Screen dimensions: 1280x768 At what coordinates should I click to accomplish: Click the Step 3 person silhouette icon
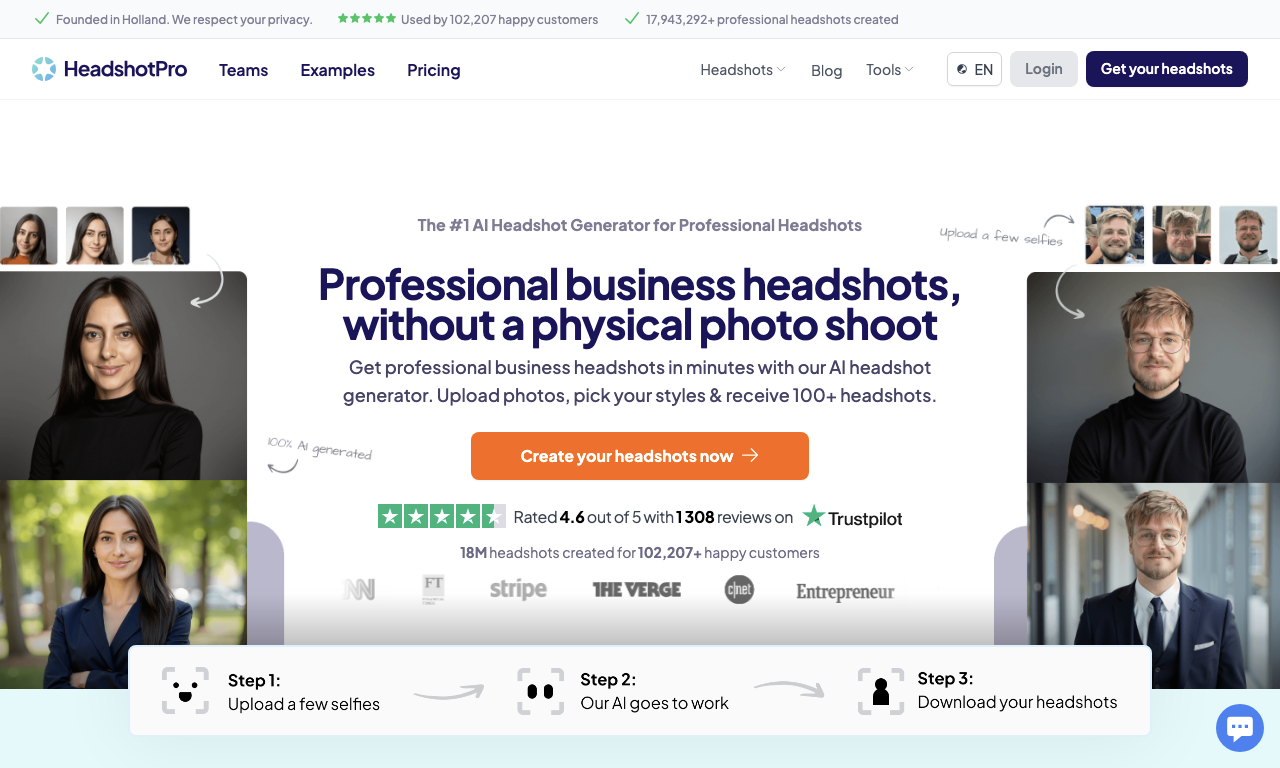881,691
